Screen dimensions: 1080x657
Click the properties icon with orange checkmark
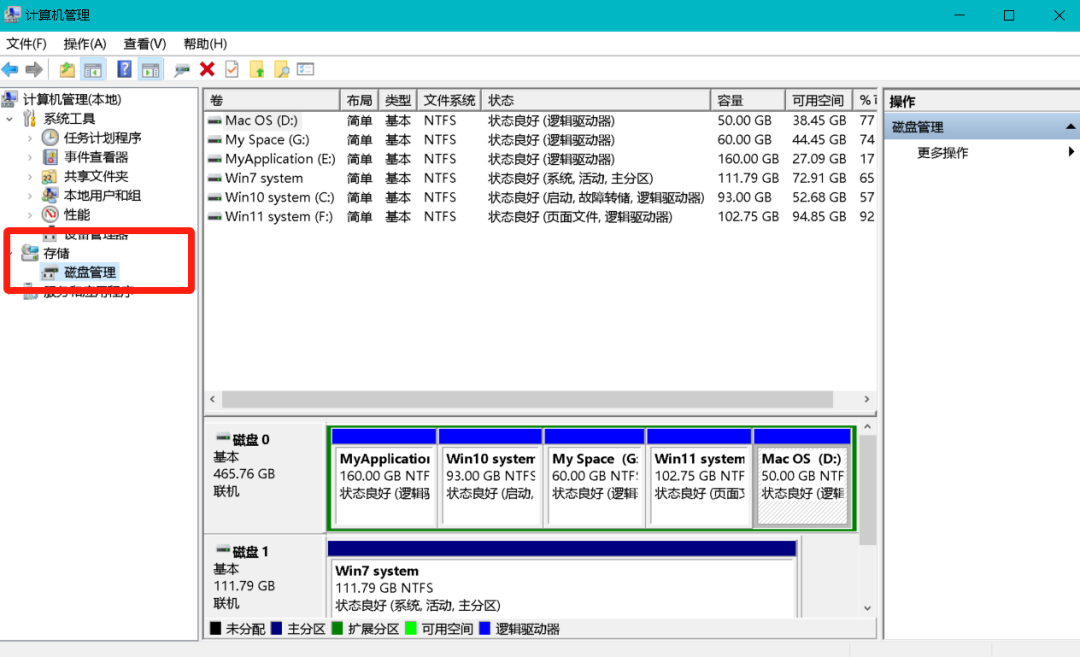232,69
